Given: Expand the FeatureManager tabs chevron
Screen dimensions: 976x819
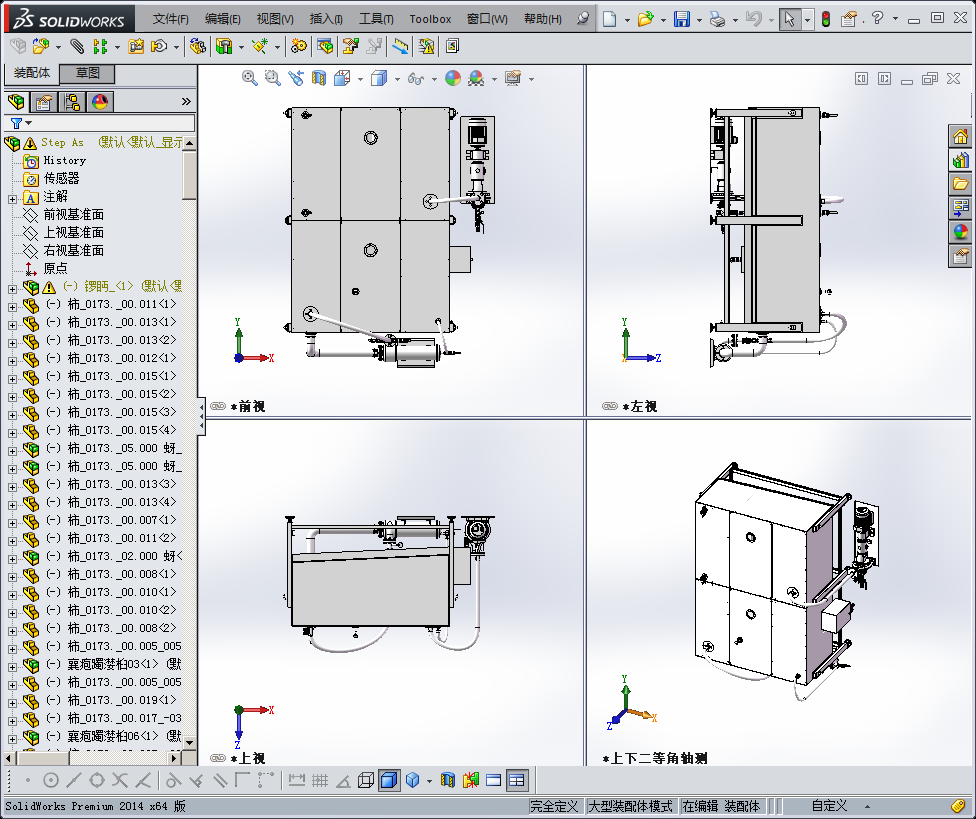Looking at the screenshot, I should pos(186,101).
